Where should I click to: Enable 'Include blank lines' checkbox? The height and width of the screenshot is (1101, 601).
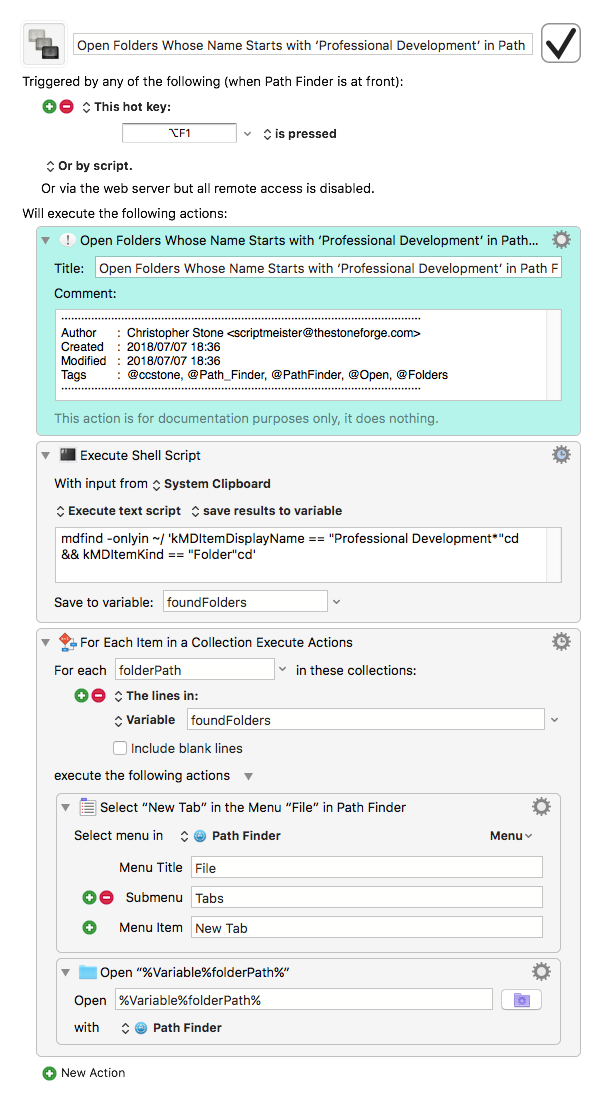click(120, 748)
